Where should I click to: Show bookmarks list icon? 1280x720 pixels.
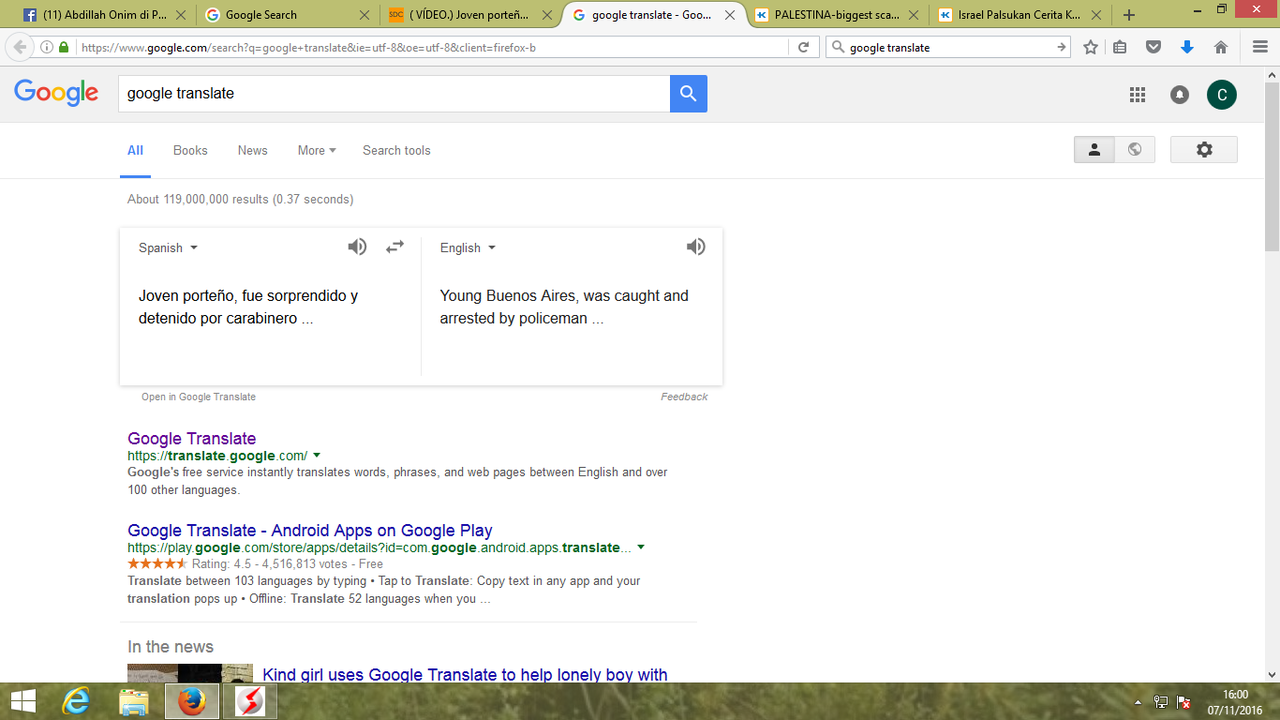coord(1120,47)
